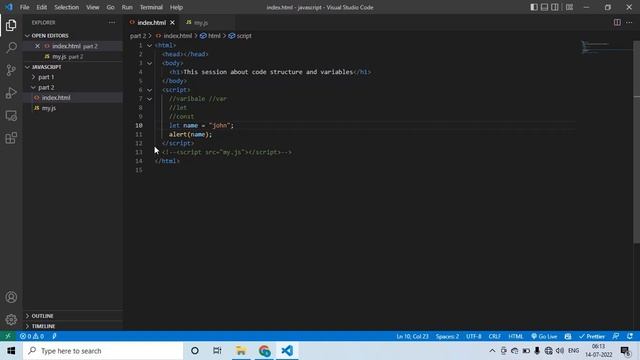
Task: Split the editor to the right
Action: (617, 22)
